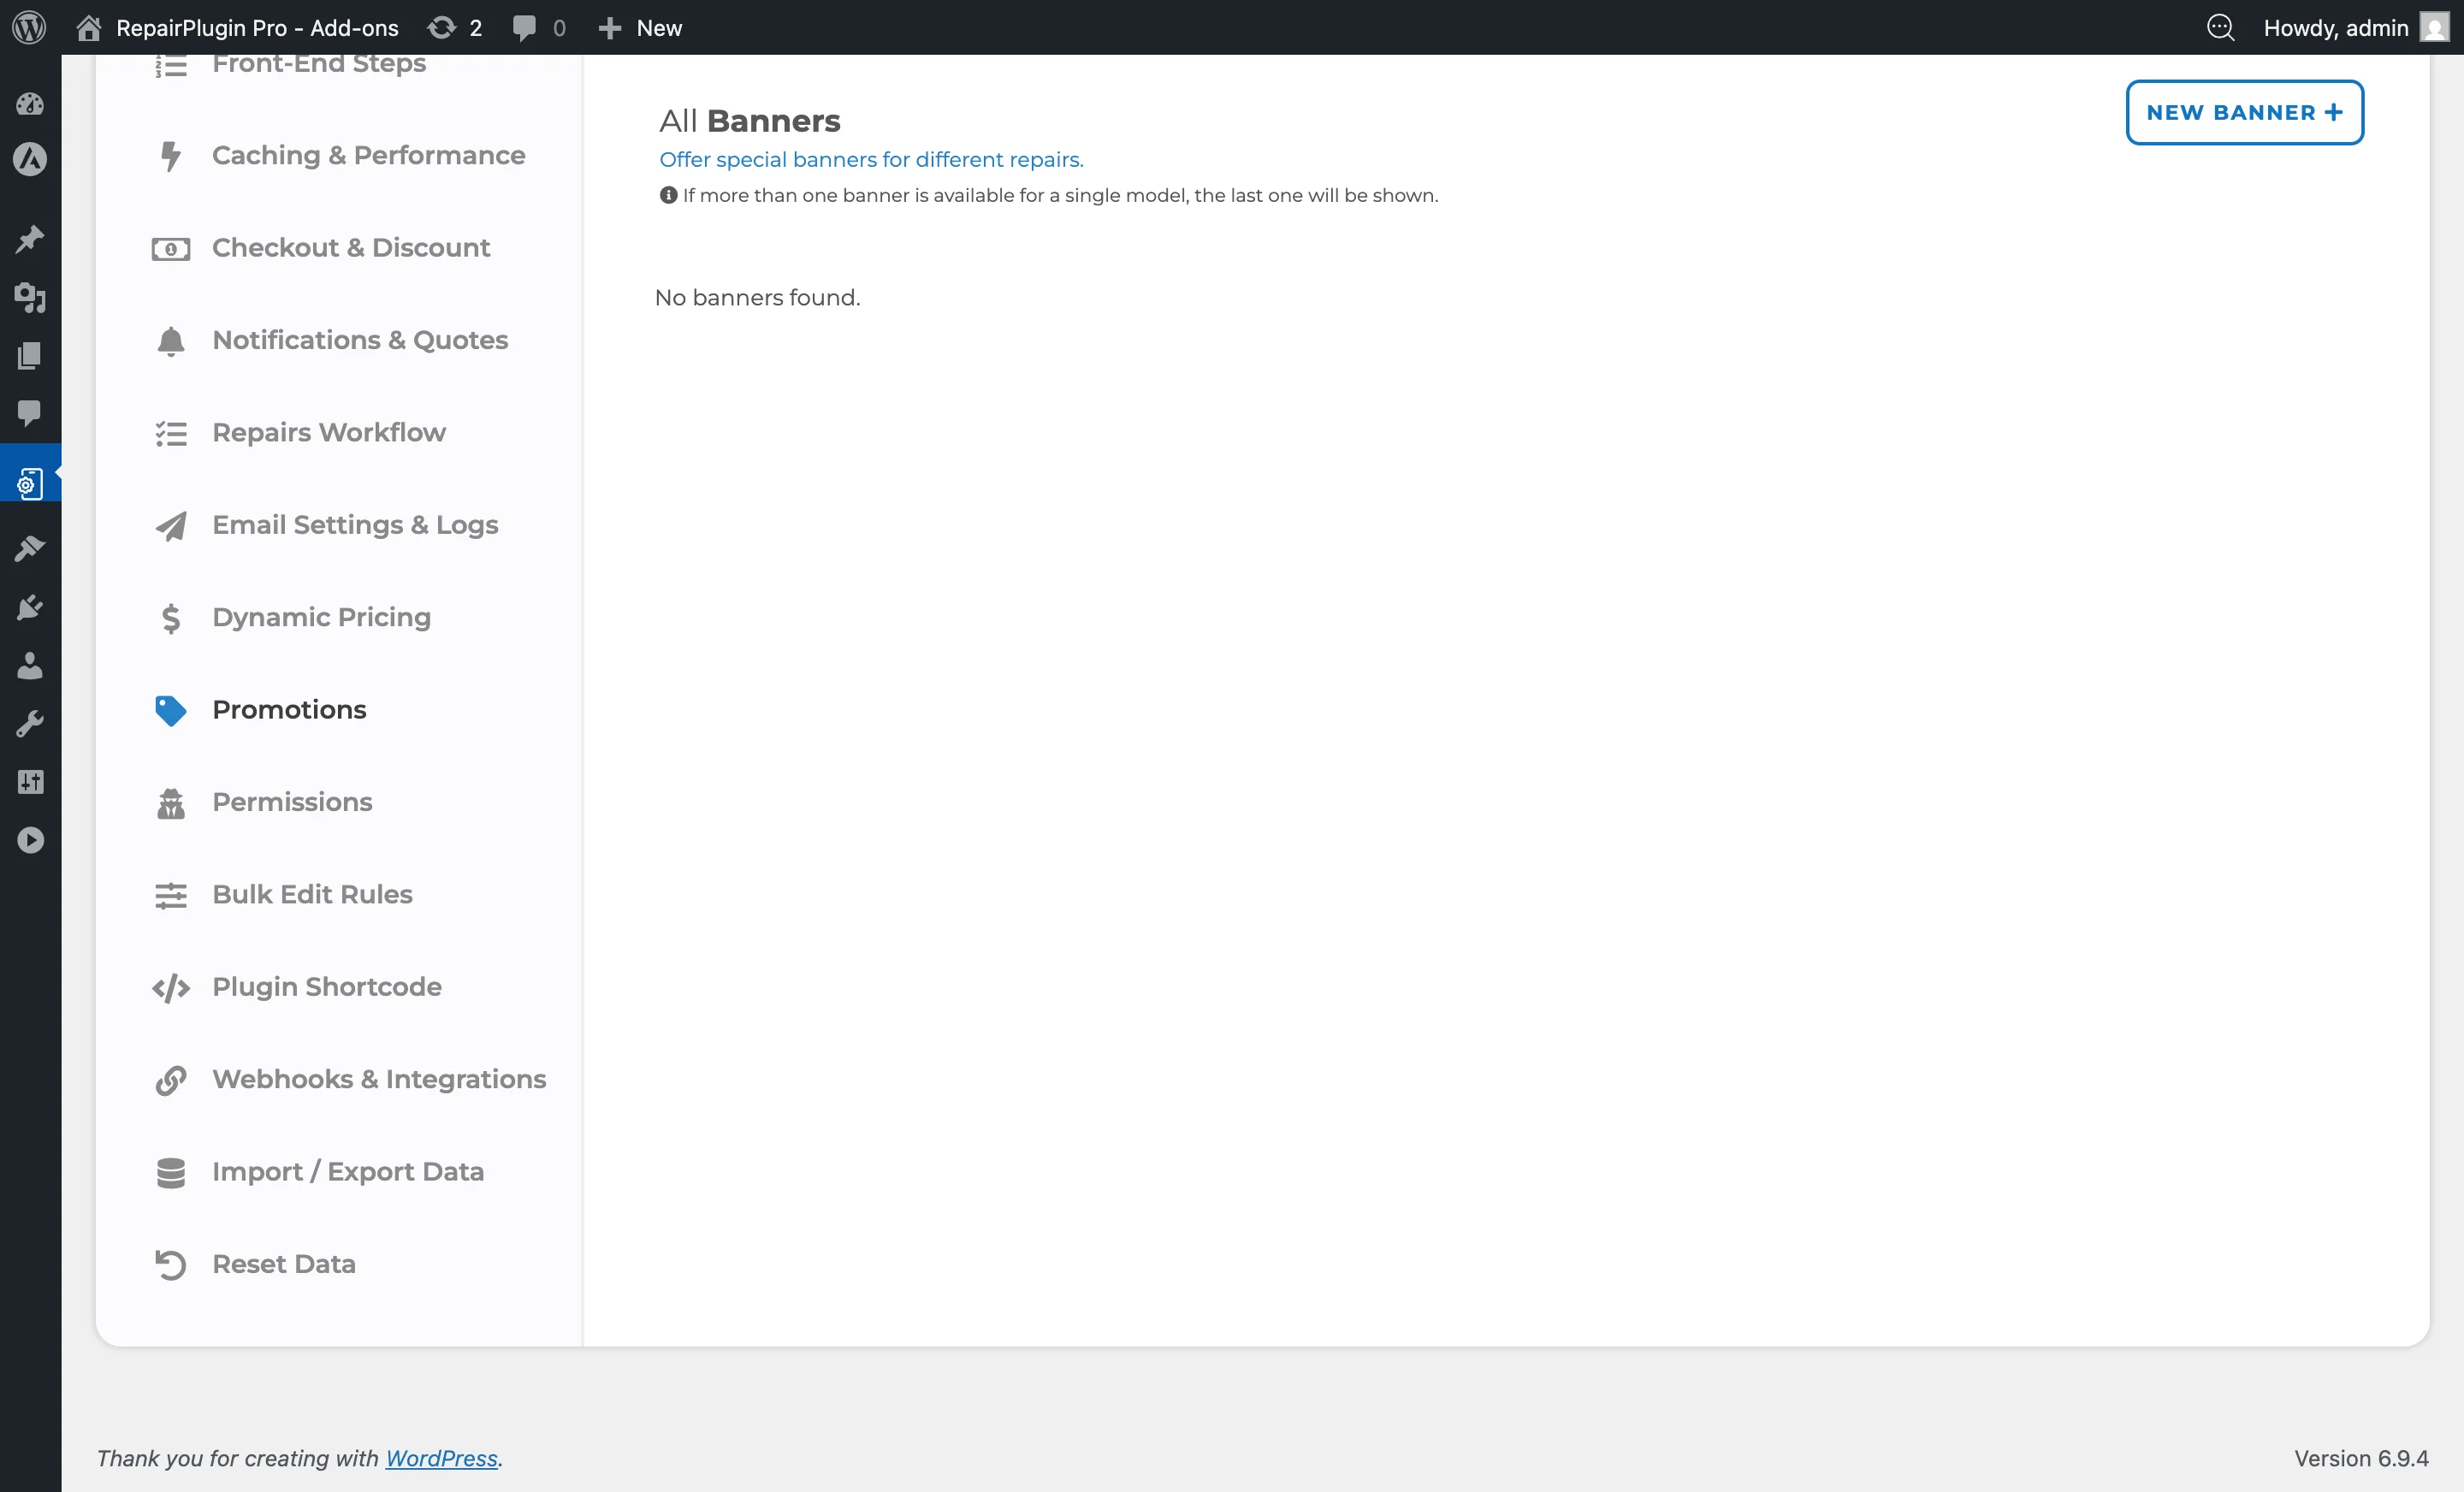Click the active RepairPlugin icon in sidebar

(30, 484)
